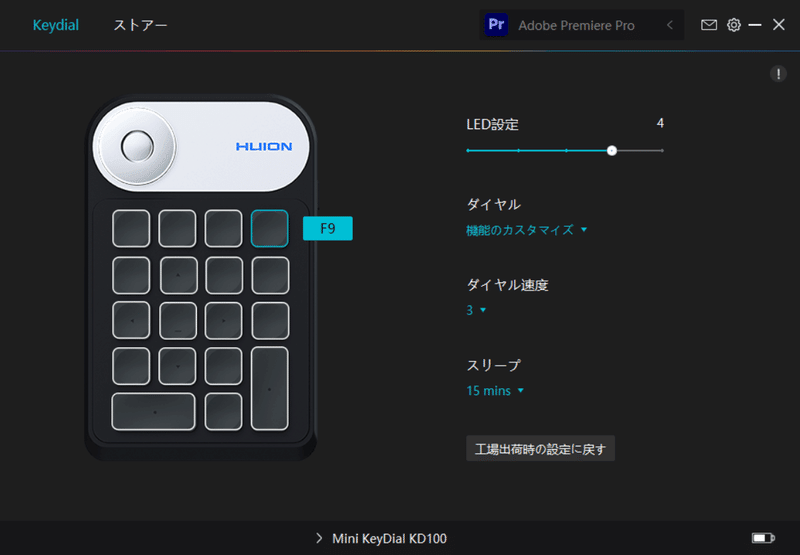This screenshot has height=555, width=800.
Task: Open the mail feedback icon
Action: click(709, 24)
